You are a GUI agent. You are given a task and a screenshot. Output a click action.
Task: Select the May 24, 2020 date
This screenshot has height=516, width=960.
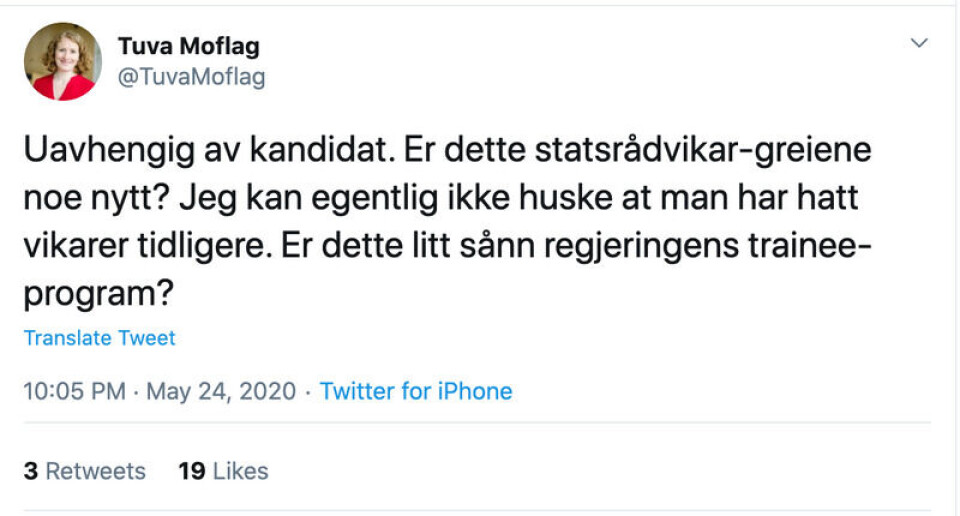(221, 391)
